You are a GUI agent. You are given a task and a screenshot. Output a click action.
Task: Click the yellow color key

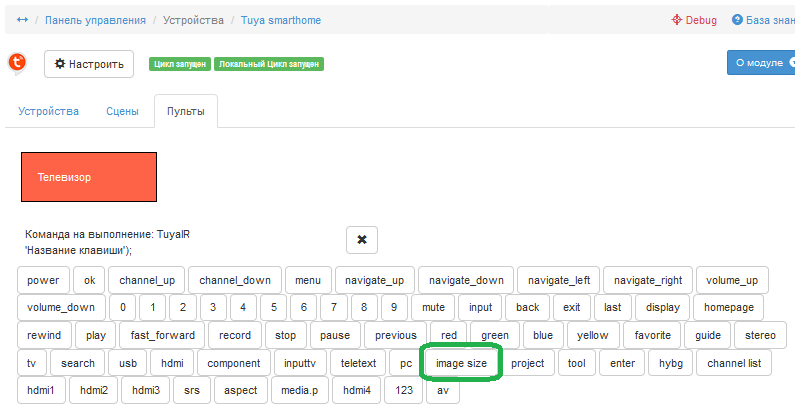tap(593, 335)
